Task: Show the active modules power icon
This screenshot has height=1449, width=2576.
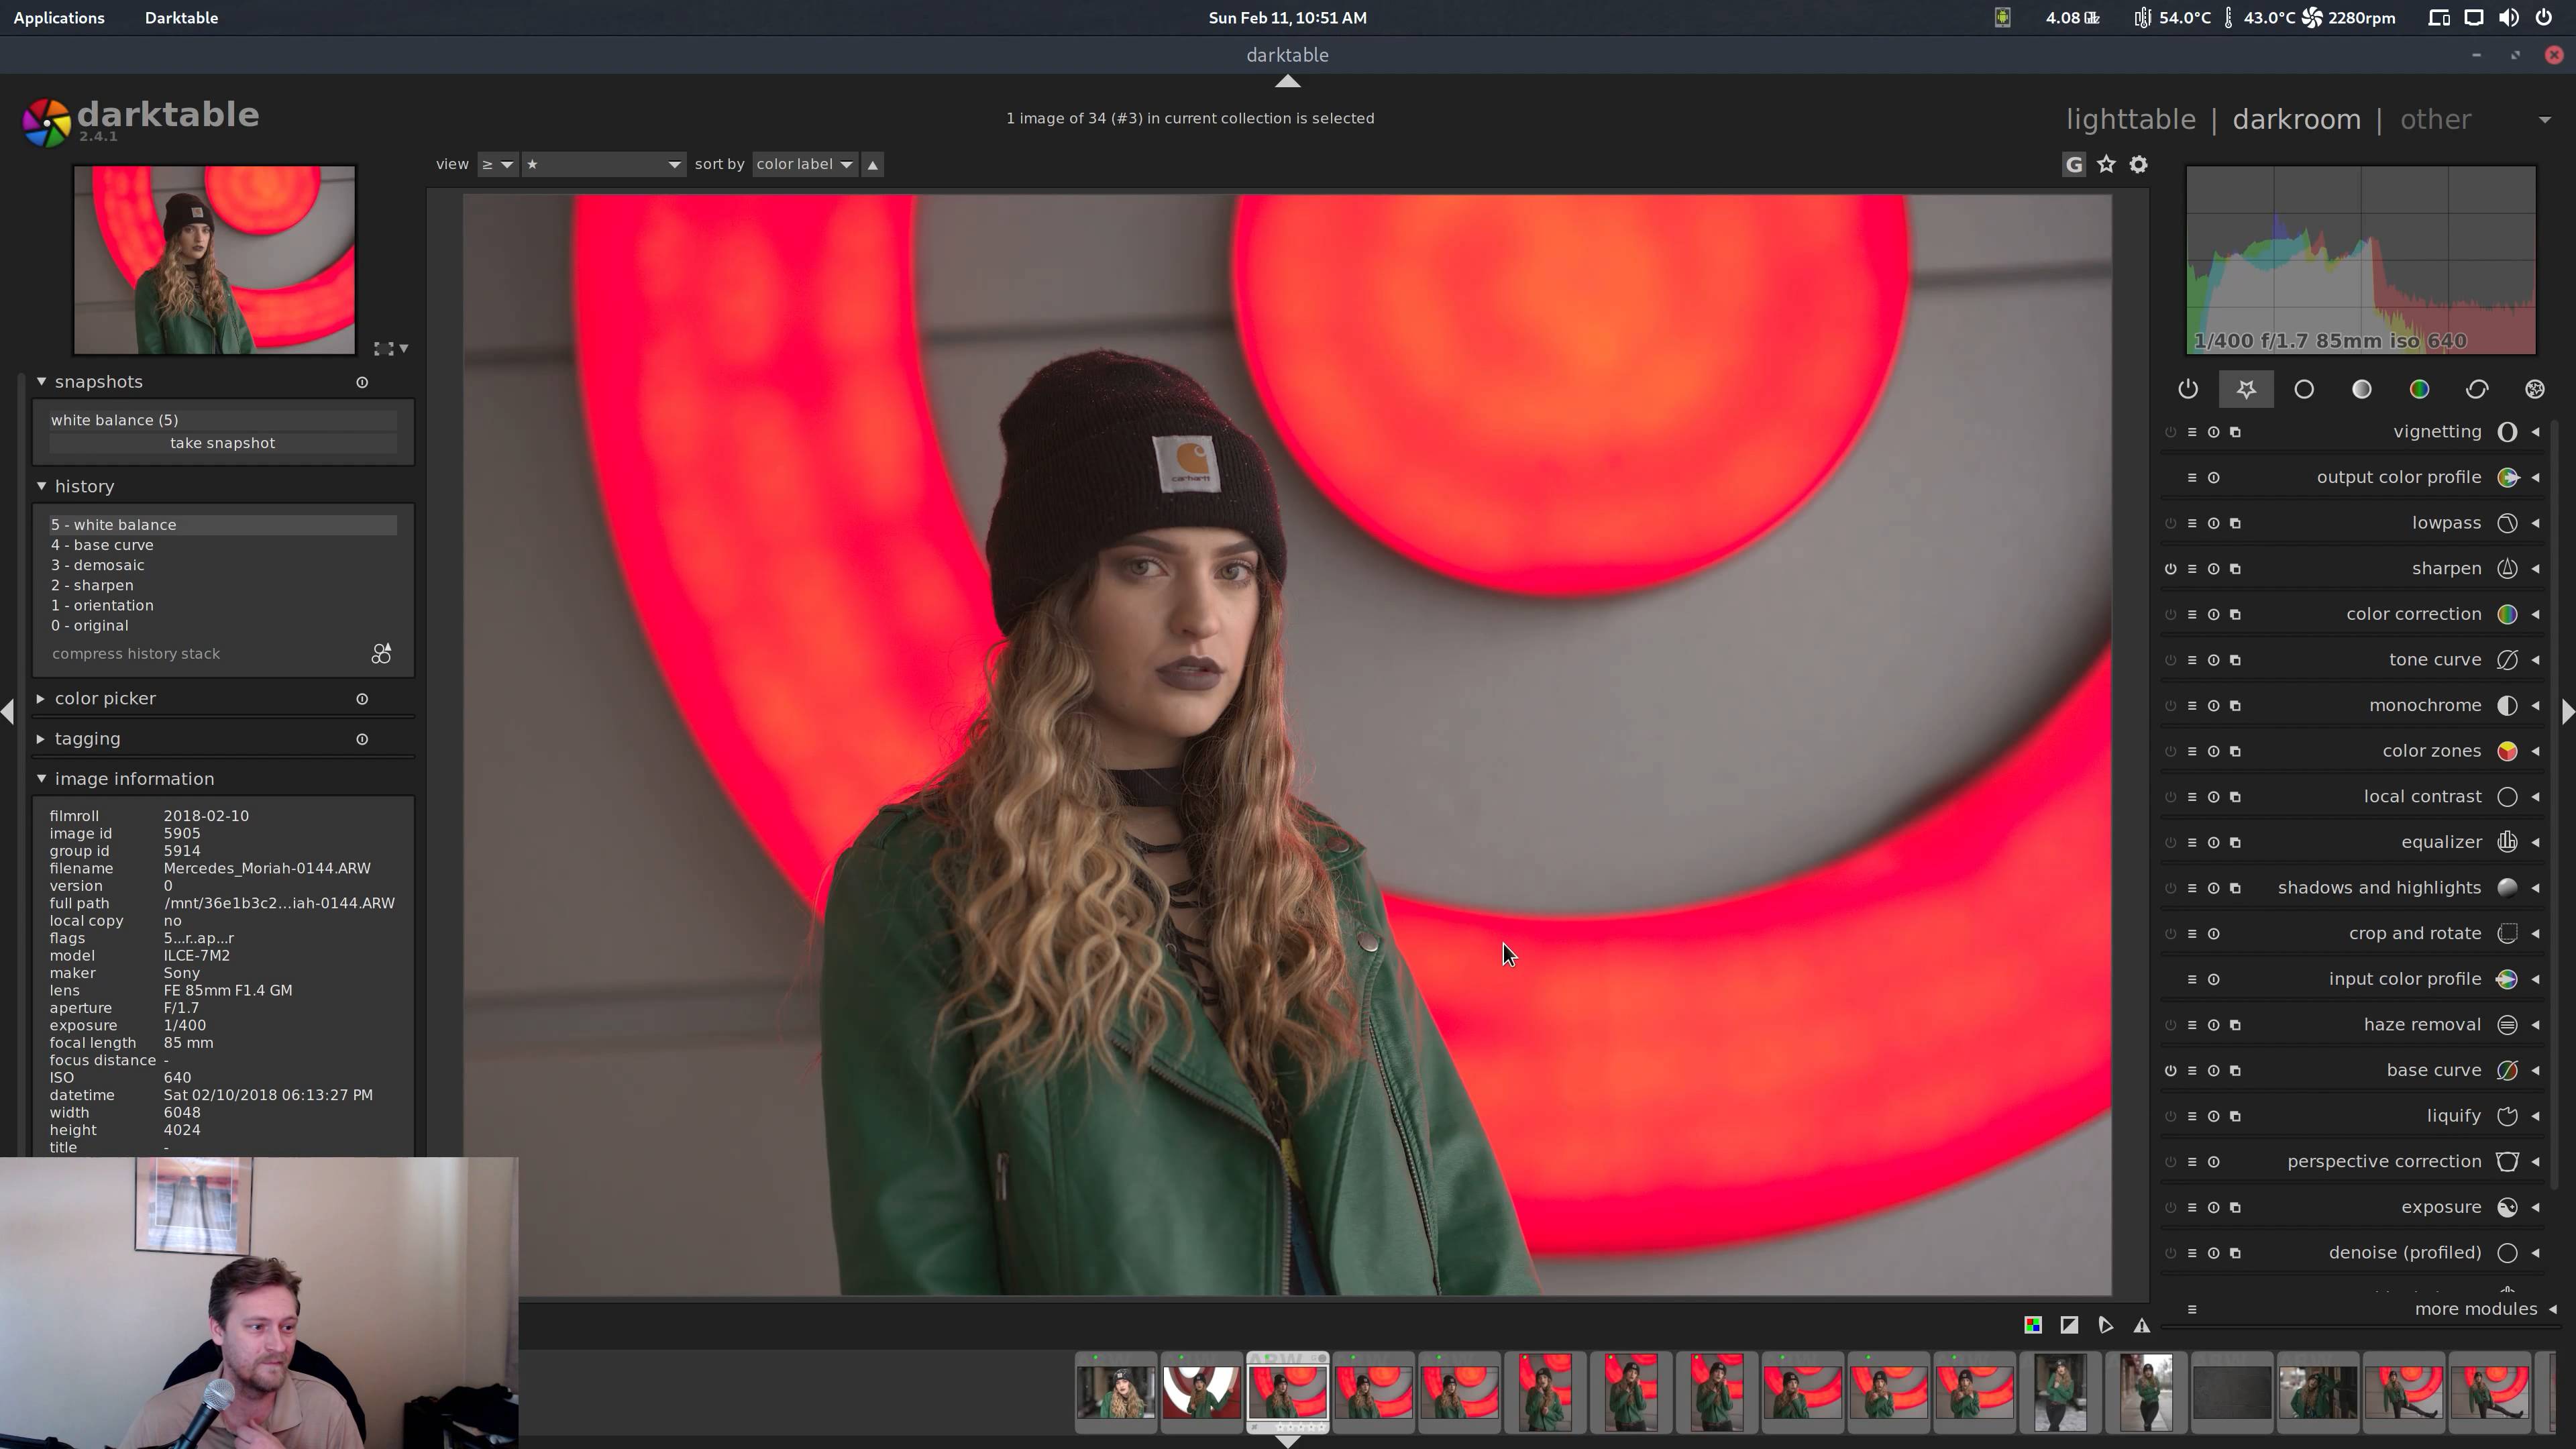Action: coord(2188,389)
